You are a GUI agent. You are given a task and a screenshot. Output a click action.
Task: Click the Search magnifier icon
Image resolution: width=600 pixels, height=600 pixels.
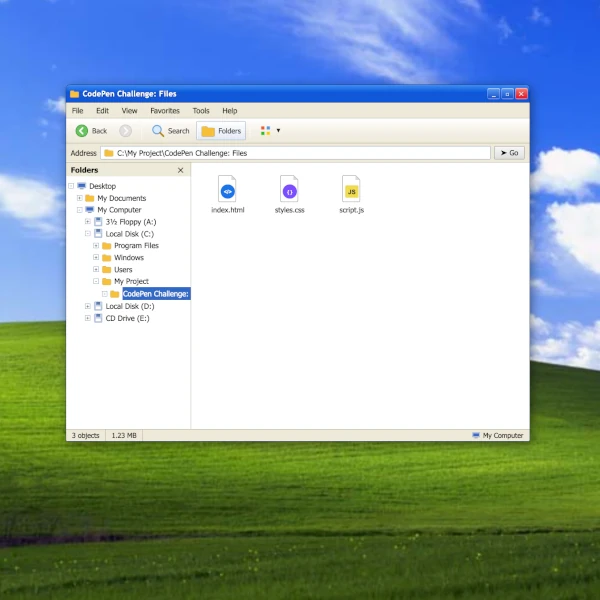click(x=158, y=131)
